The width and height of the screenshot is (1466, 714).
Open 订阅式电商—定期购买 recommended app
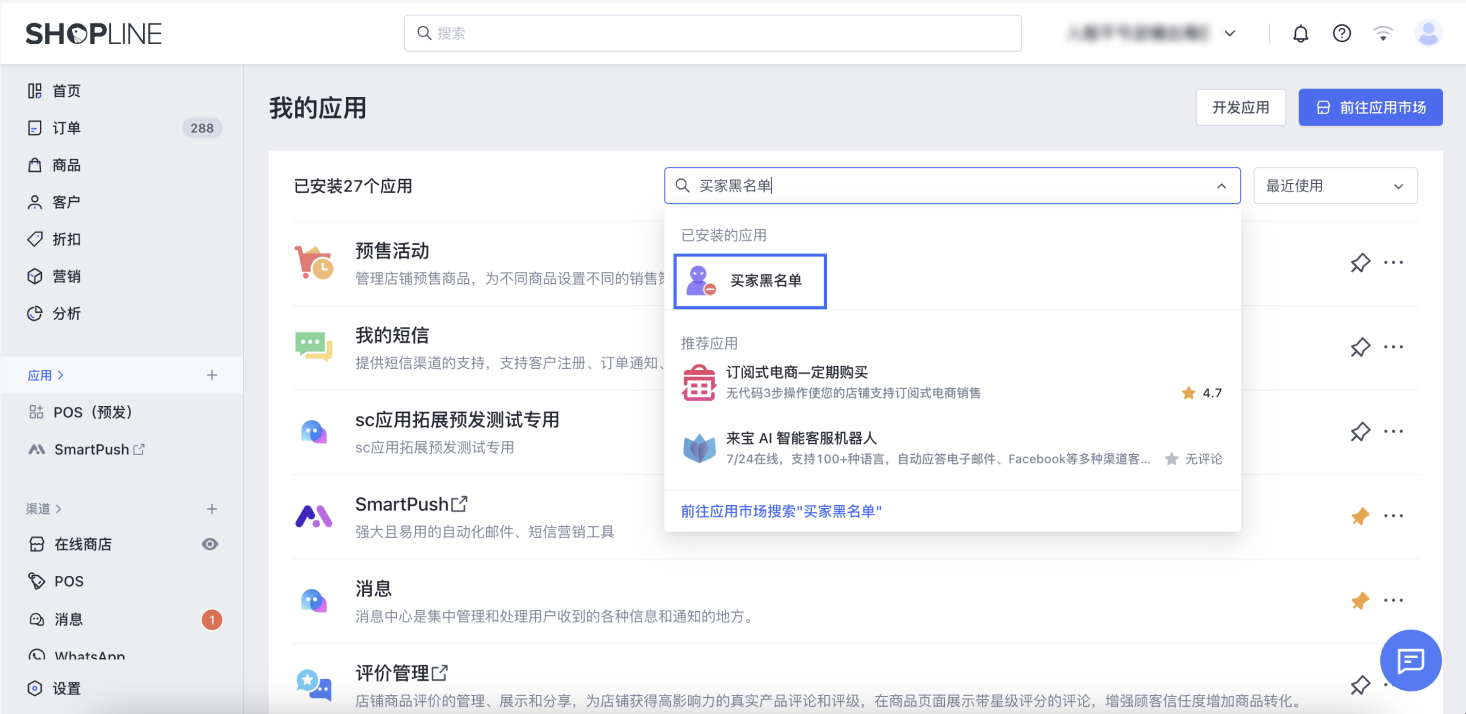[x=952, y=382]
